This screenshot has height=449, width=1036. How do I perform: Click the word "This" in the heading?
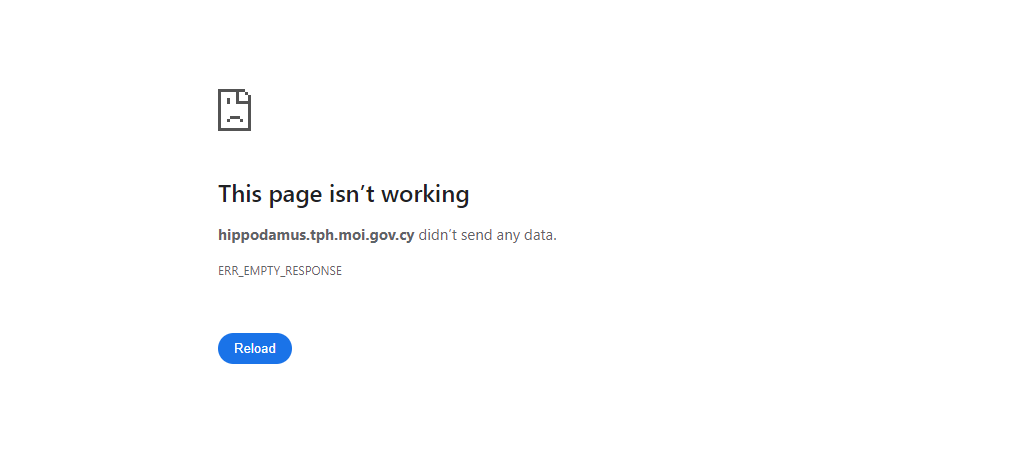[240, 194]
